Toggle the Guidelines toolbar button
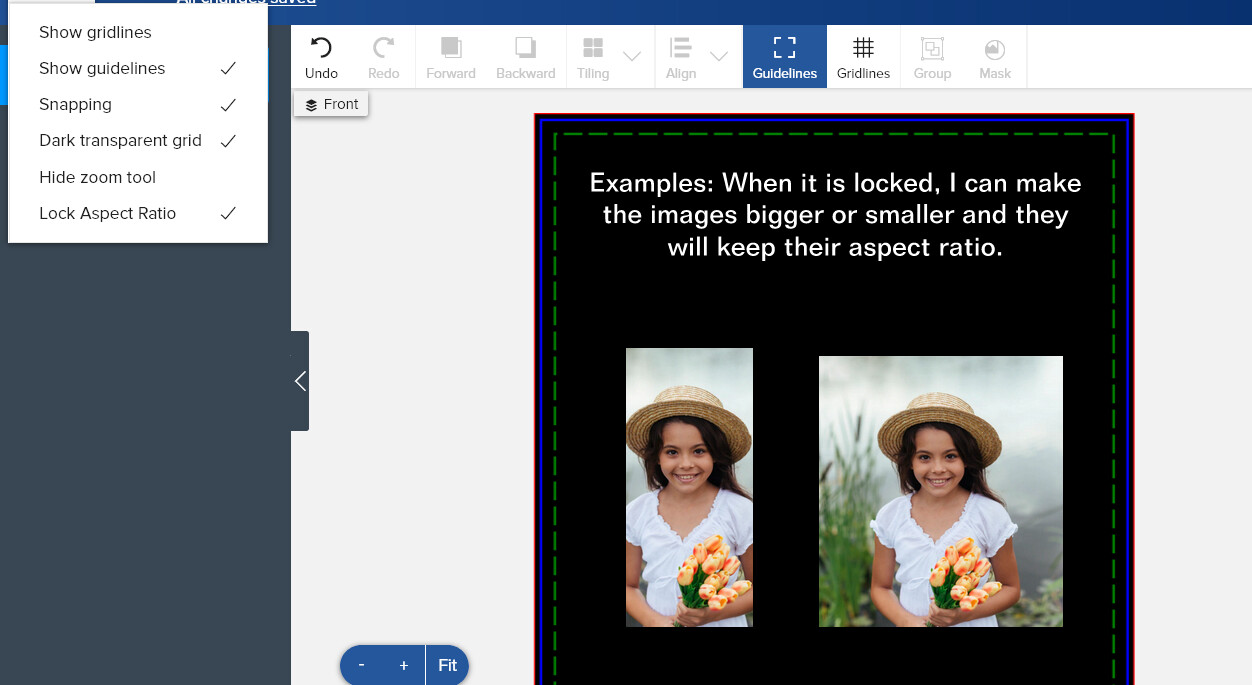Image resolution: width=1252 pixels, height=685 pixels. click(785, 57)
